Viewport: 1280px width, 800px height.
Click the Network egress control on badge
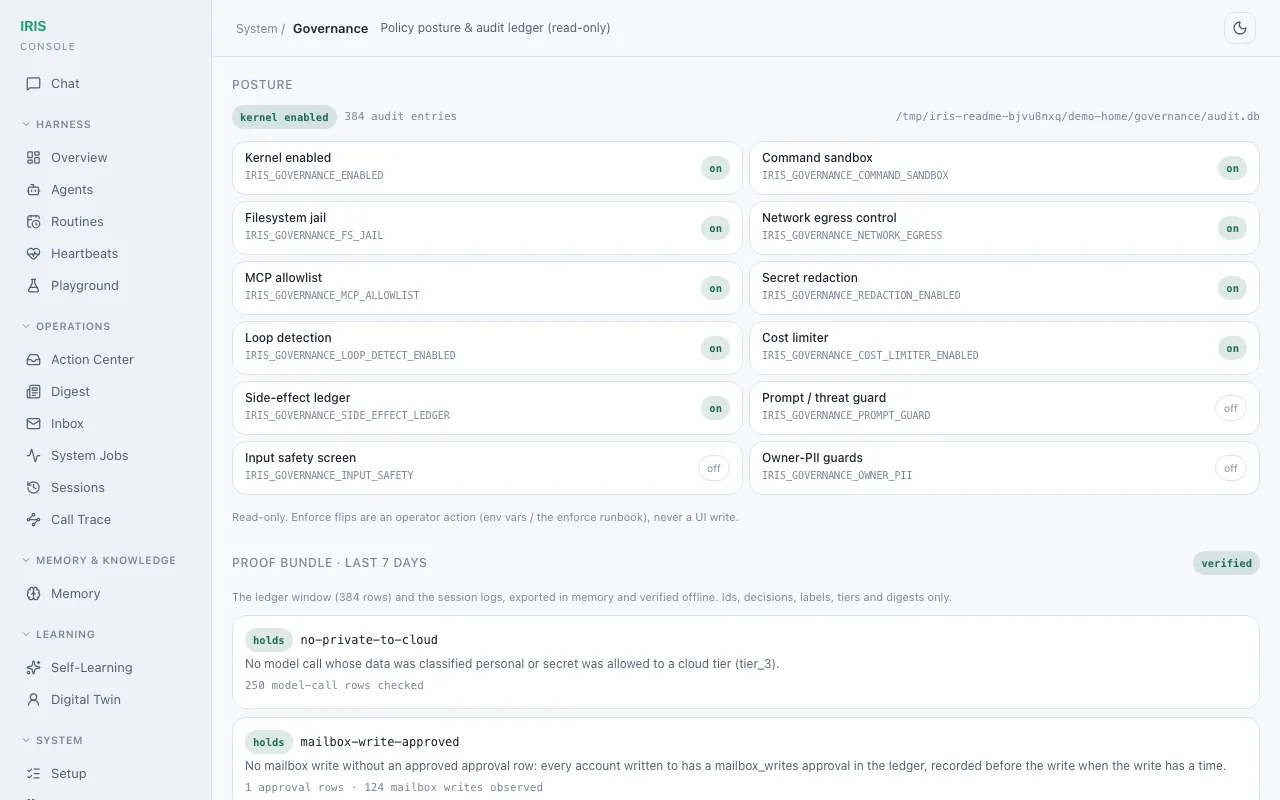pos(1232,228)
